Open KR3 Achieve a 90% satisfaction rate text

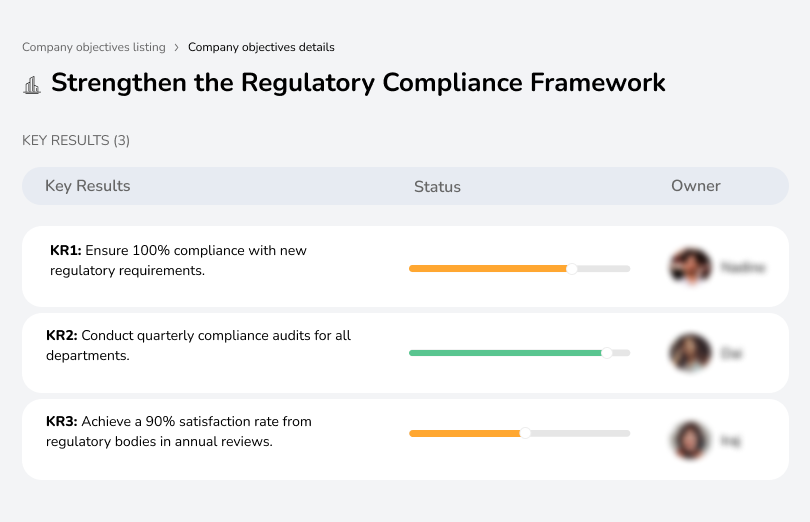point(179,432)
